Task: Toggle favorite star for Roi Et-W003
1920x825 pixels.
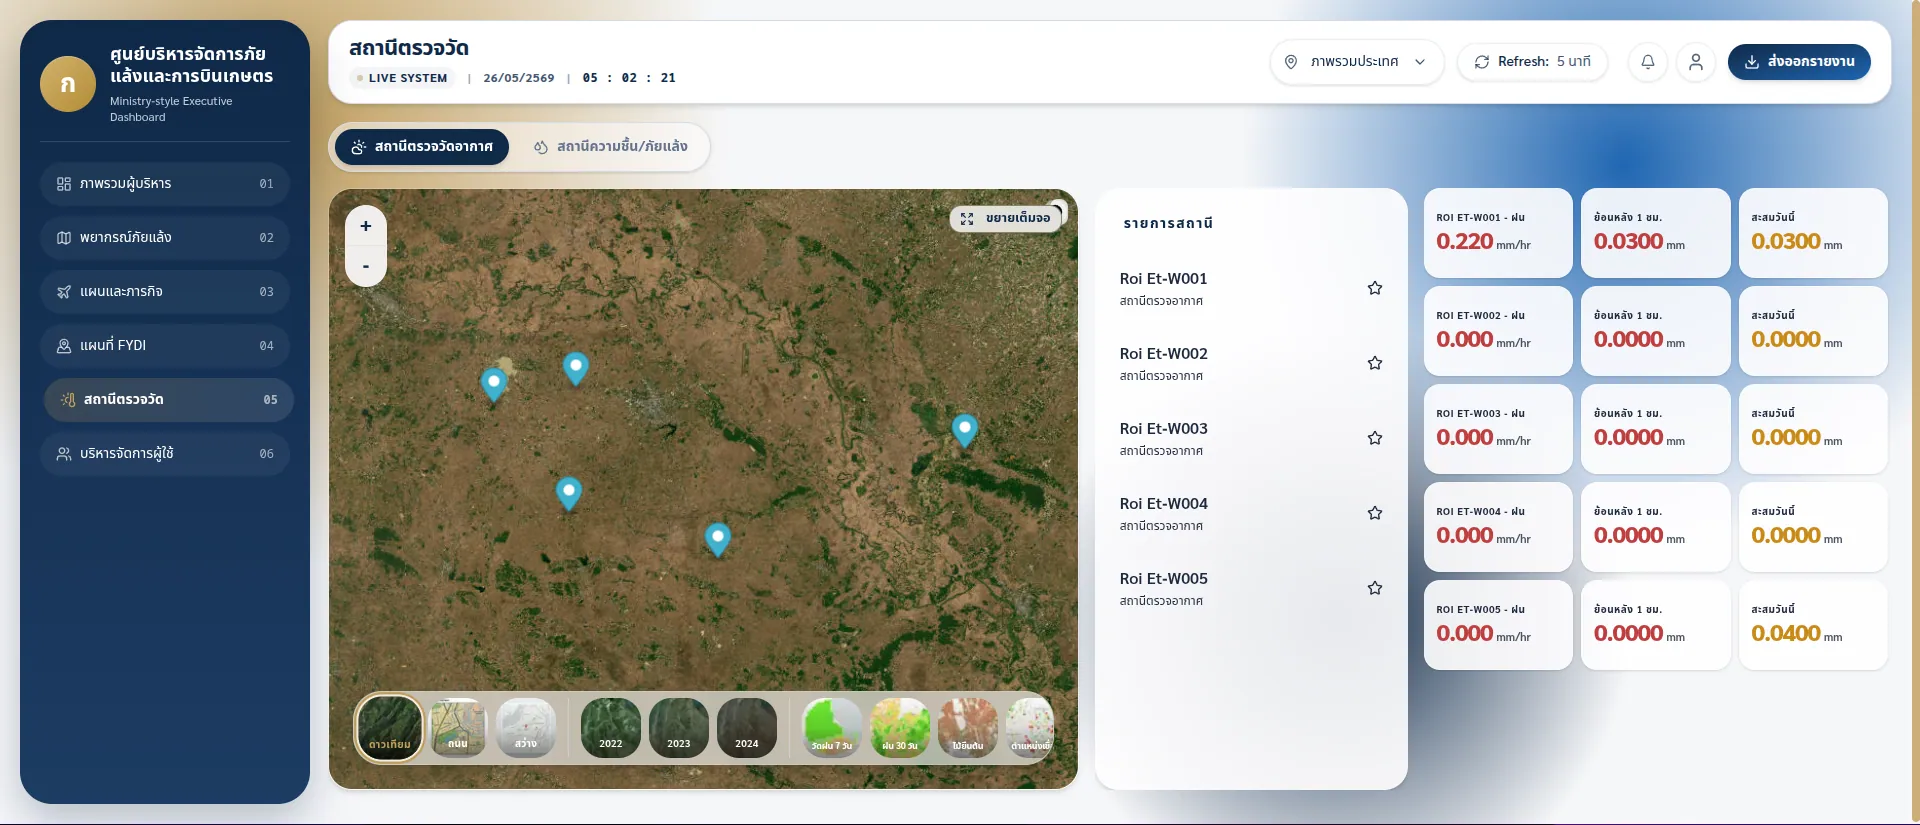Action: click(1375, 438)
